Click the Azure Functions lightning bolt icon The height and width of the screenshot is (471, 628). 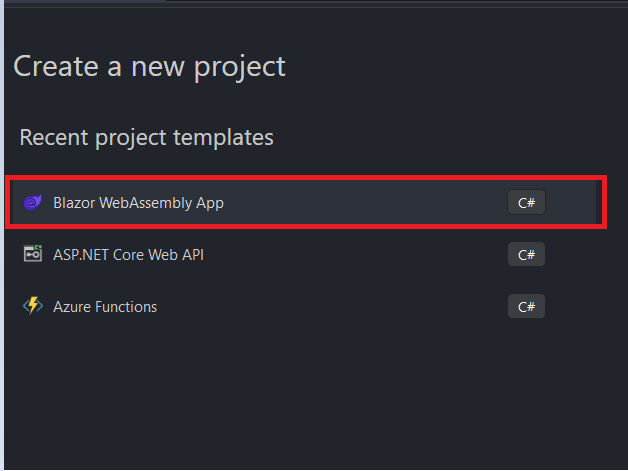[33, 306]
